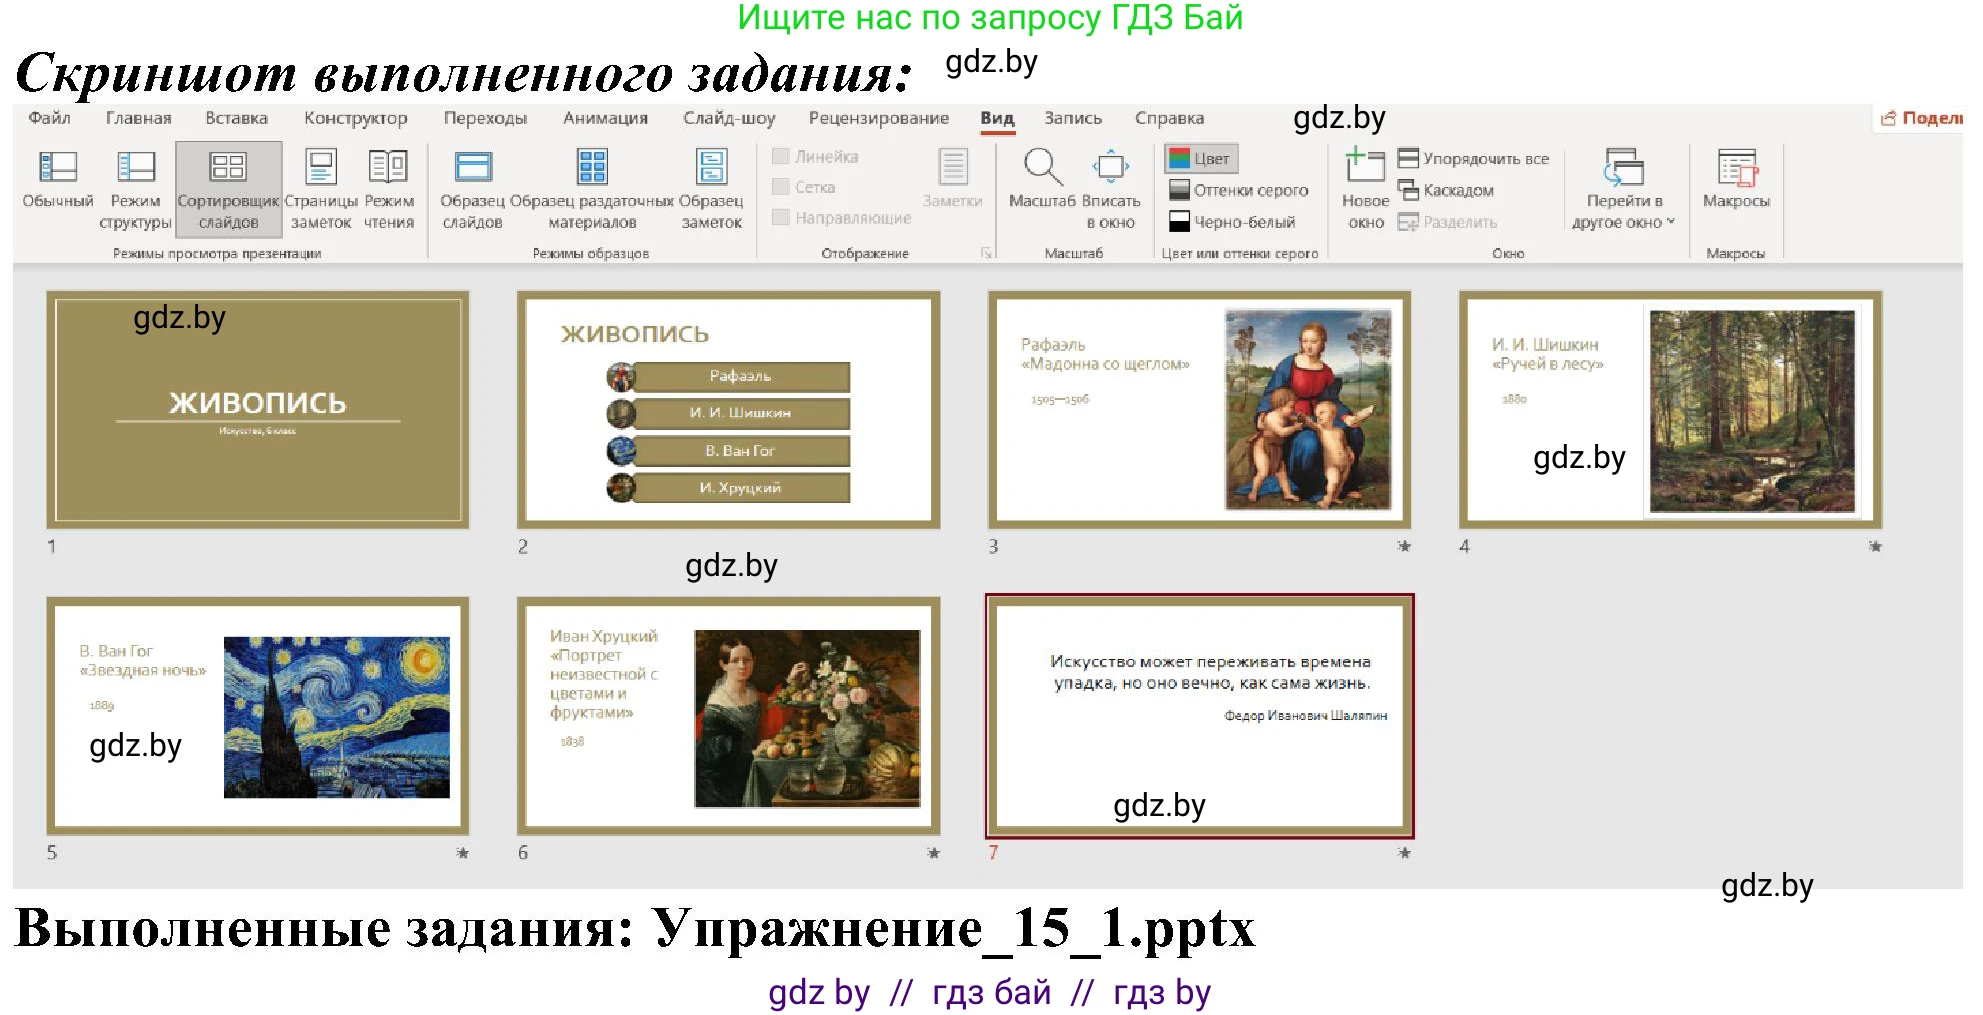
Task: Activate Режим чтения
Action: click(389, 190)
